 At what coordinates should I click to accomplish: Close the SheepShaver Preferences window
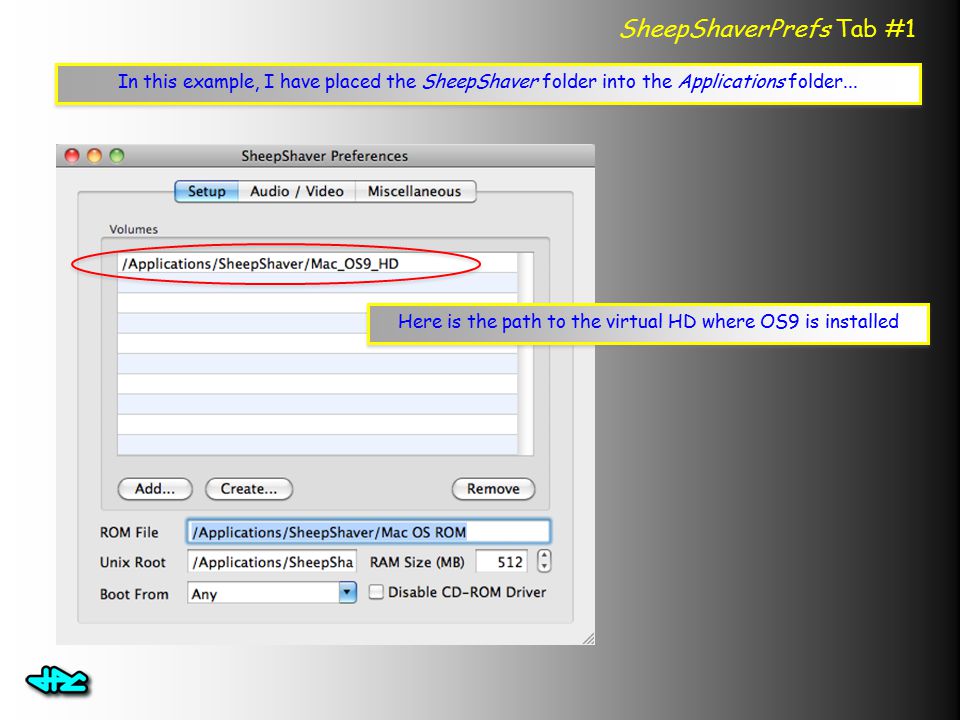coord(72,156)
